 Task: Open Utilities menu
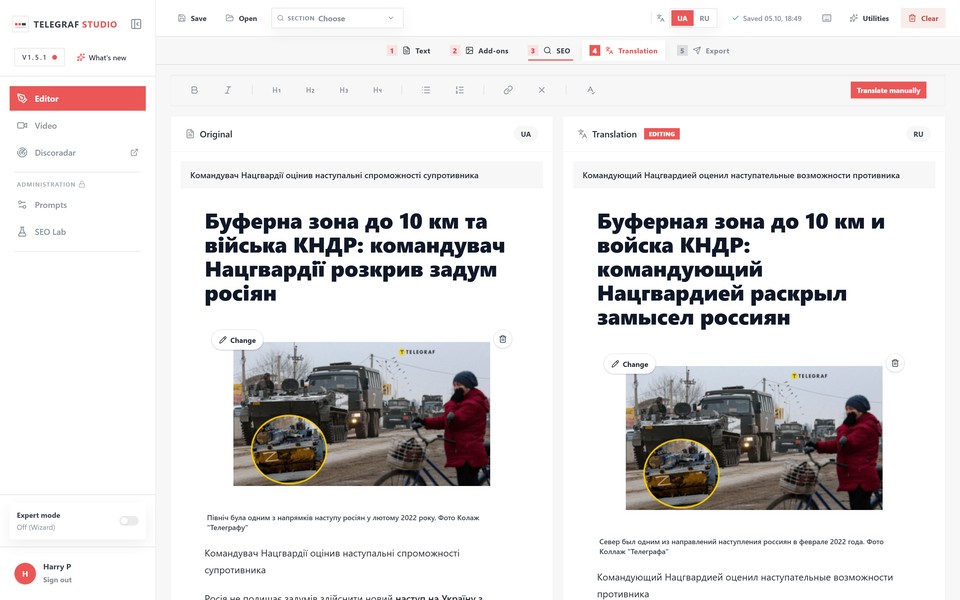pos(869,18)
